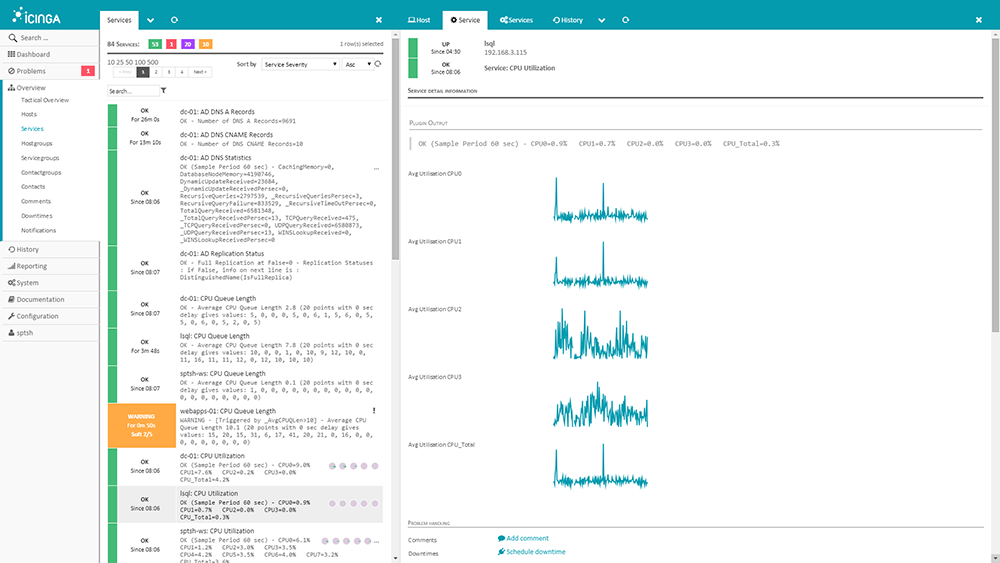Open Contacts in the sidebar
This screenshot has width=1000, height=563.
click(x=33, y=187)
